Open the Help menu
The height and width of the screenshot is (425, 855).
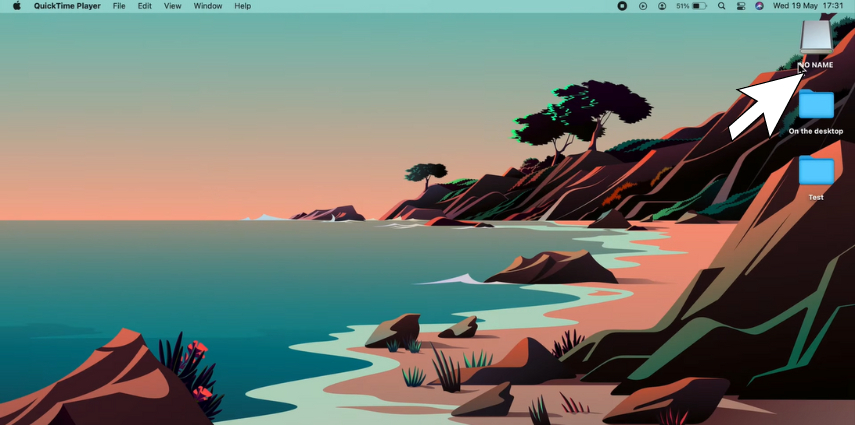coord(243,6)
